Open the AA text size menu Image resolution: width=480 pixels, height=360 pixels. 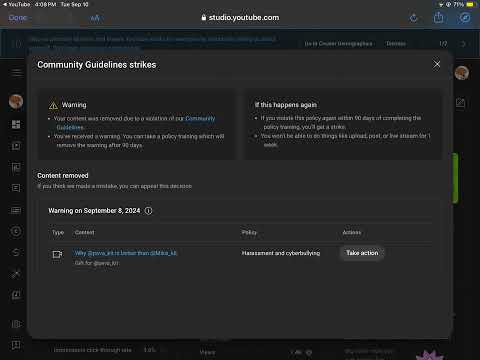point(95,18)
